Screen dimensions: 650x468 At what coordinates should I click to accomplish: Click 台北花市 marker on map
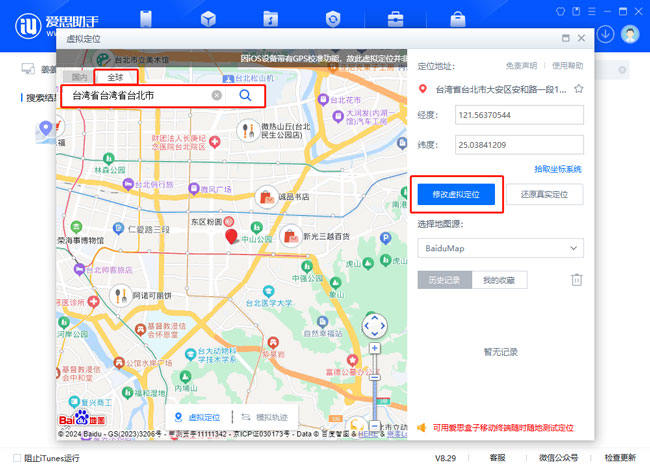click(323, 100)
